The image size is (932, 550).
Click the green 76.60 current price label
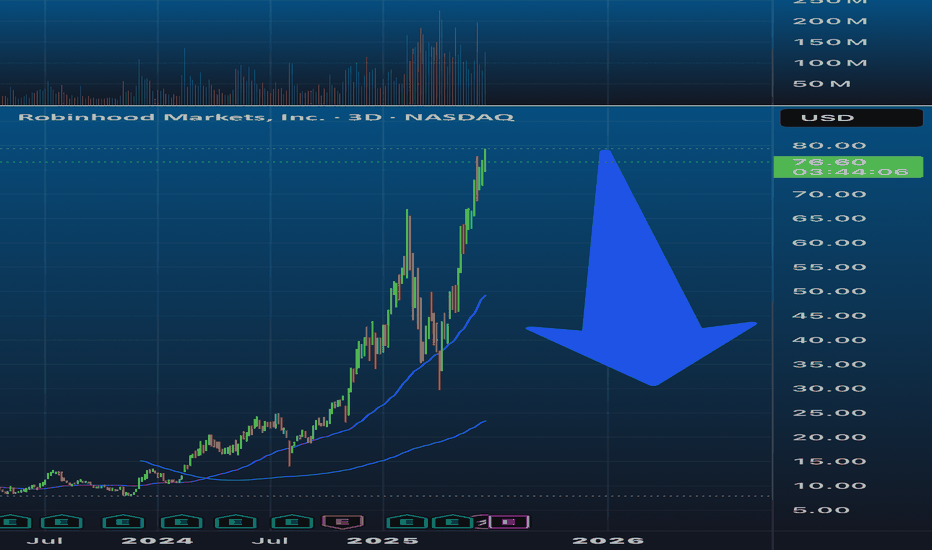[x=848, y=167]
